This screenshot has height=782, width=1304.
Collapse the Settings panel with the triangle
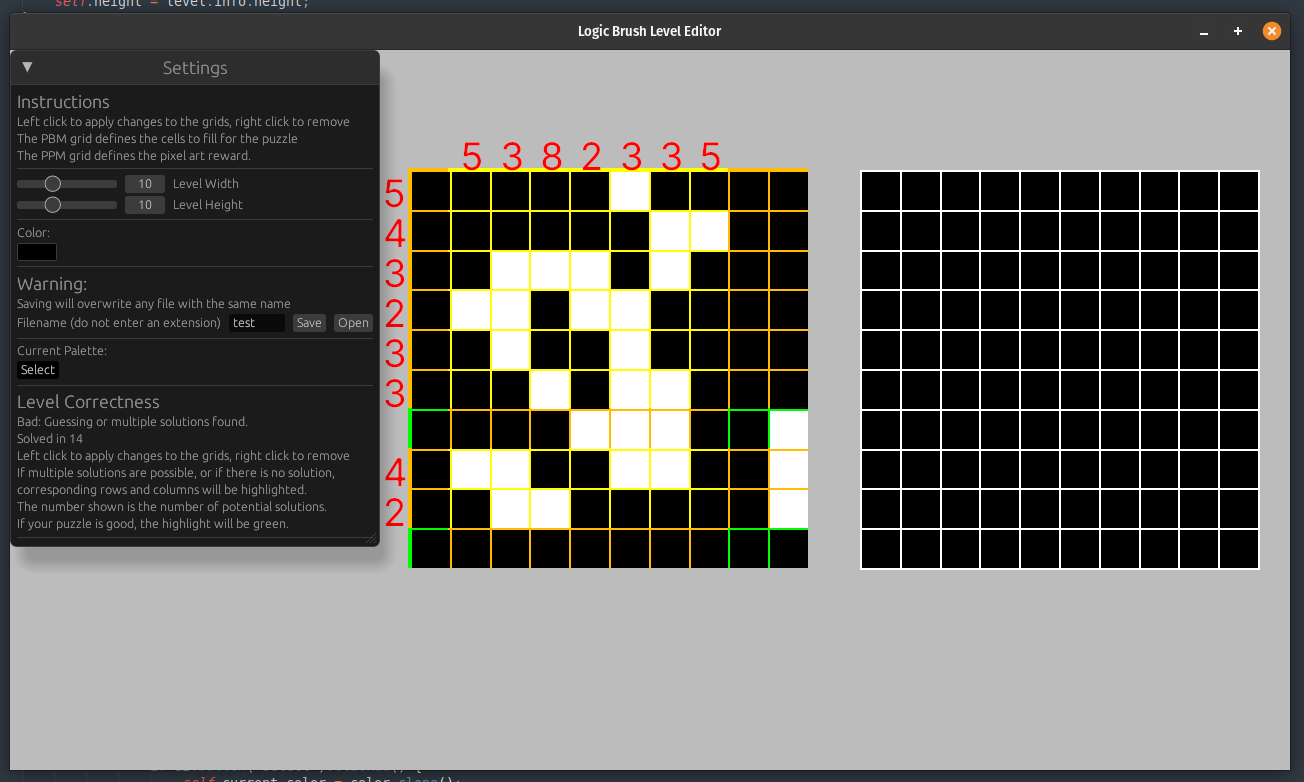click(27, 67)
